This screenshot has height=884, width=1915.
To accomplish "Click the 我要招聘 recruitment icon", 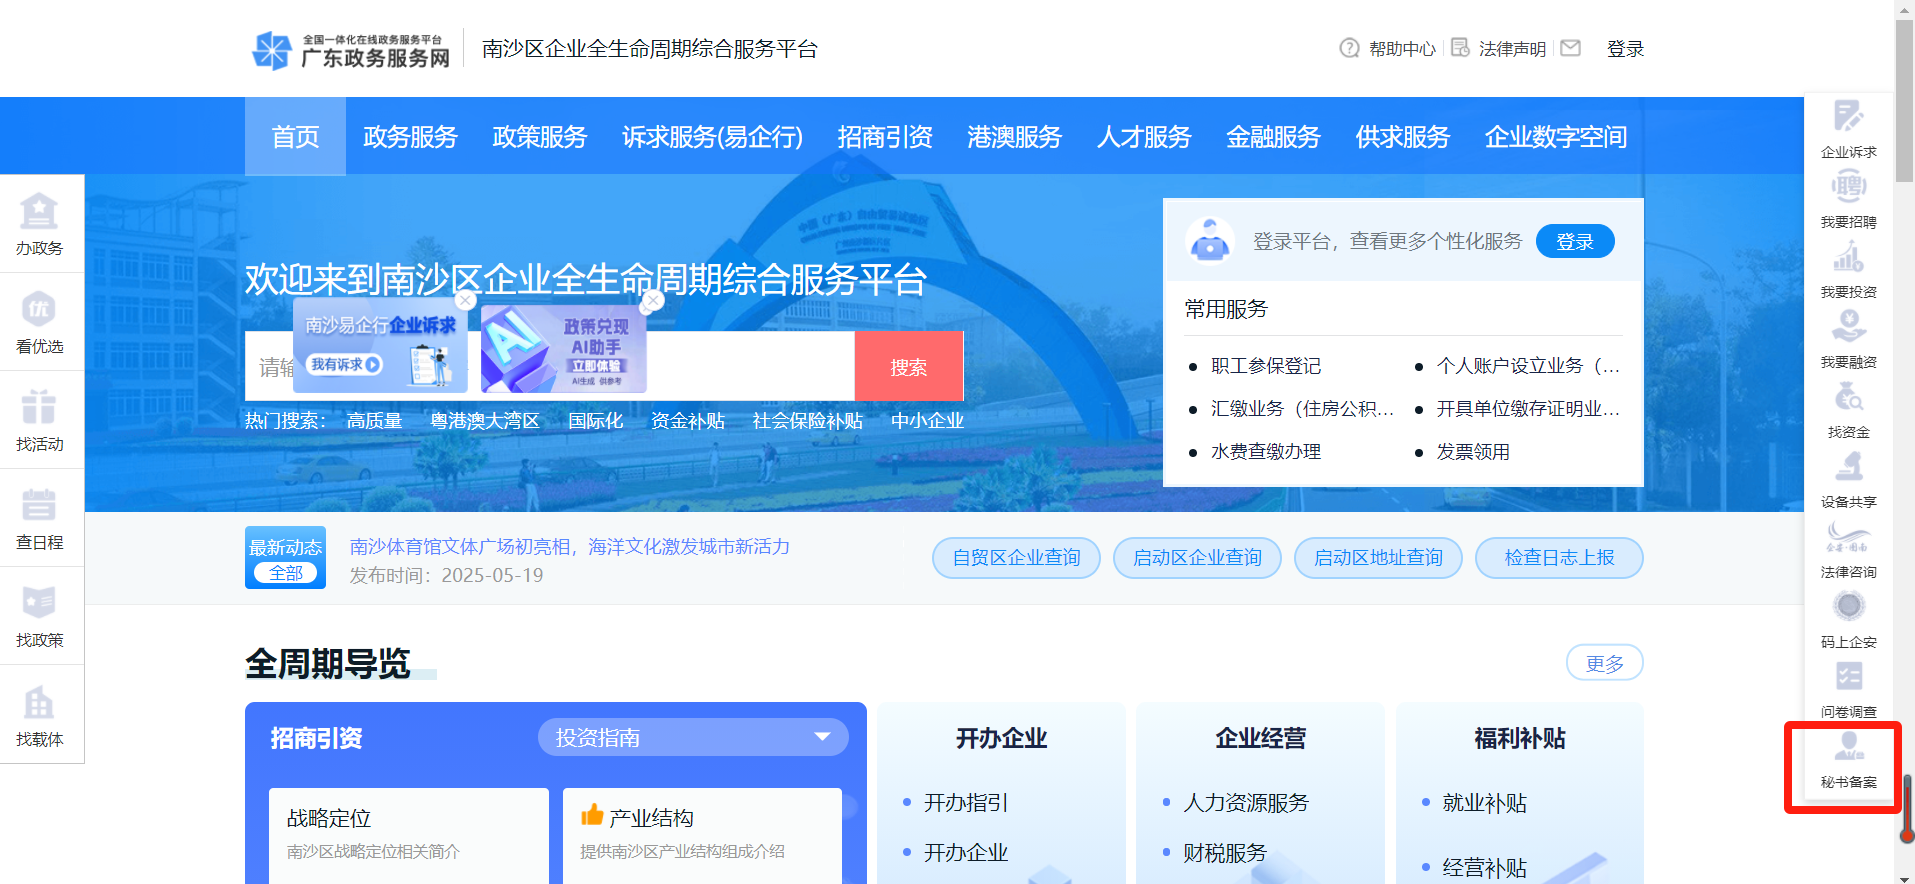I will point(1848,188).
